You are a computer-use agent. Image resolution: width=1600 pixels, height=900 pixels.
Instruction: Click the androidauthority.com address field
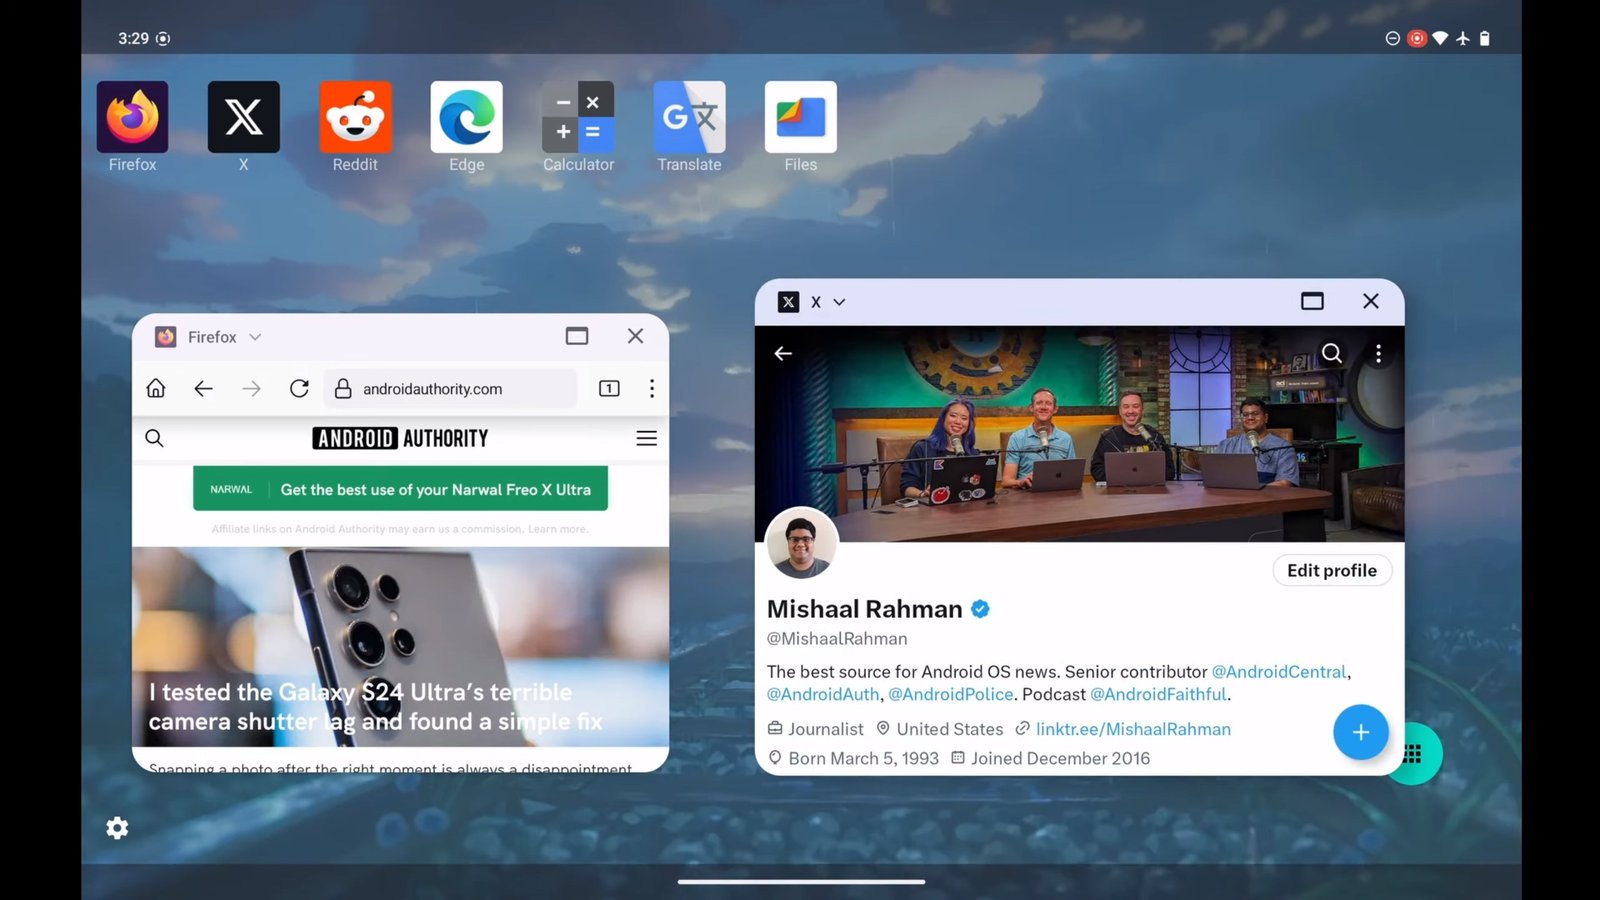[x=451, y=389]
